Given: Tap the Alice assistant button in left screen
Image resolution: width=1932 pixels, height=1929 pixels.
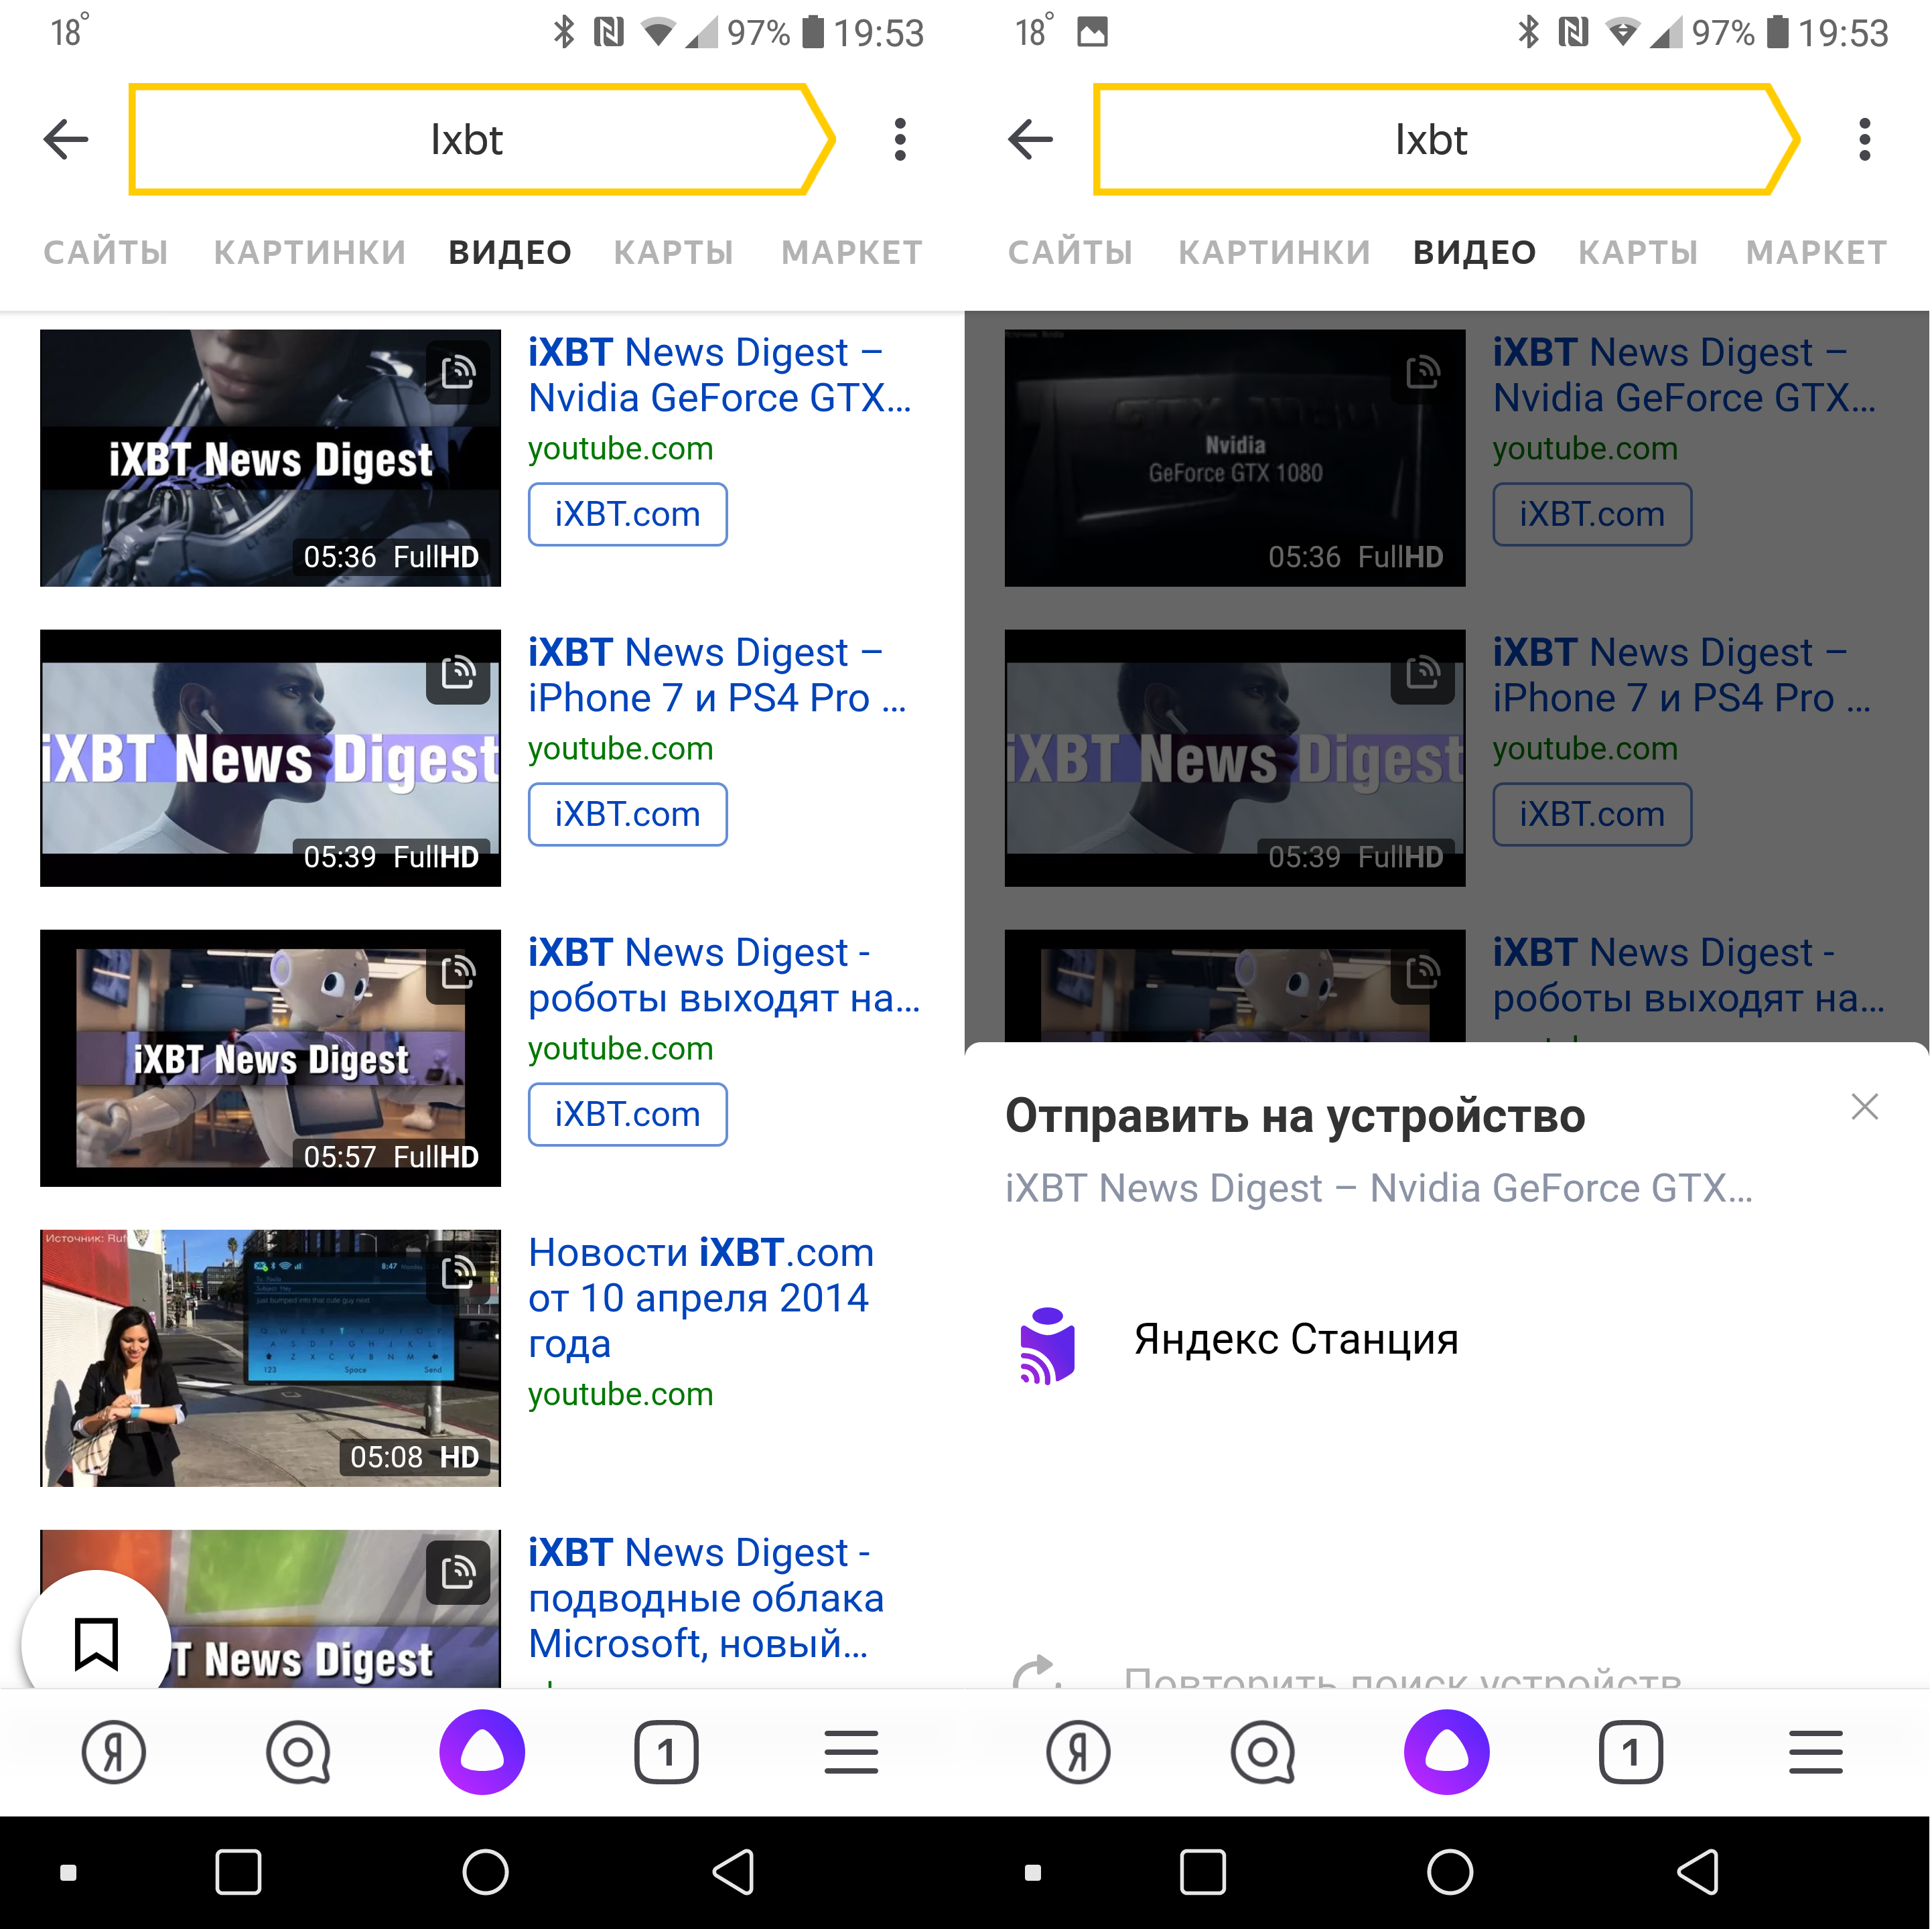Looking at the screenshot, I should [482, 1753].
